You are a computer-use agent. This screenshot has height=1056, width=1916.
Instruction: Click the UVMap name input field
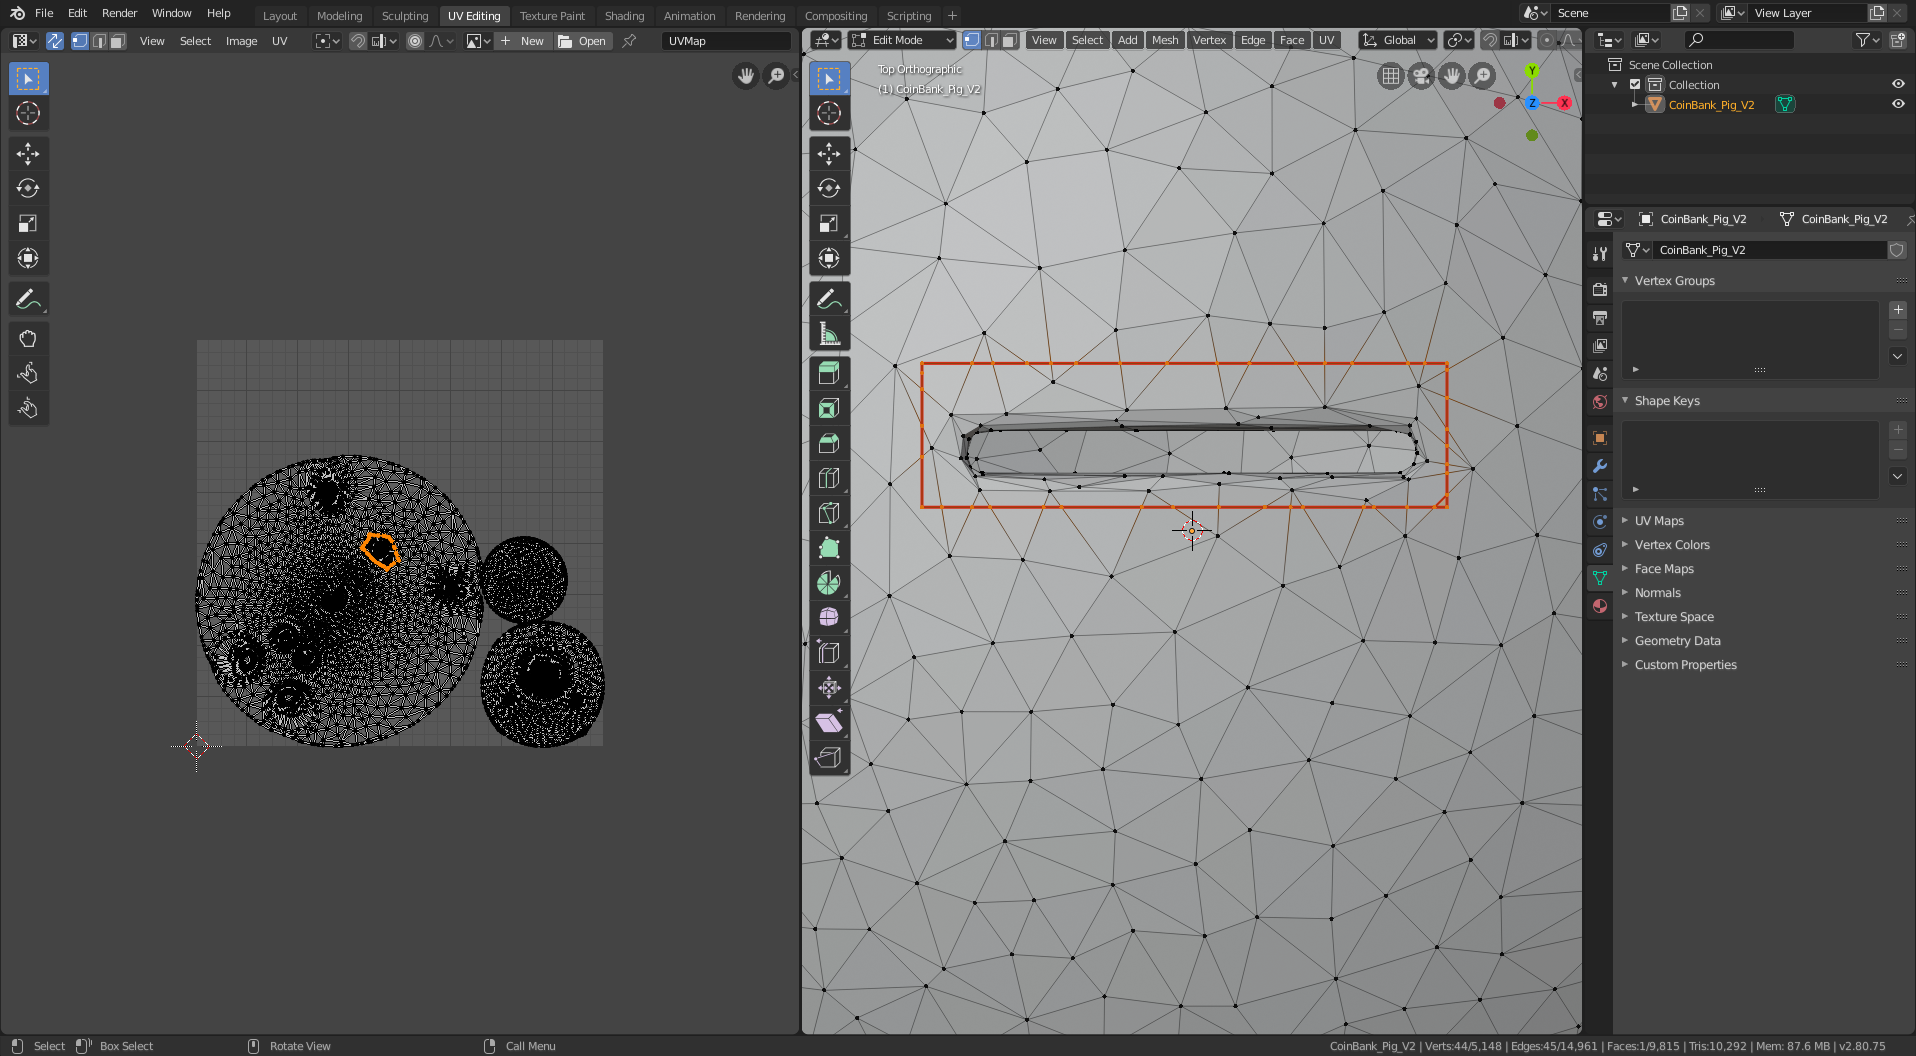(726, 41)
